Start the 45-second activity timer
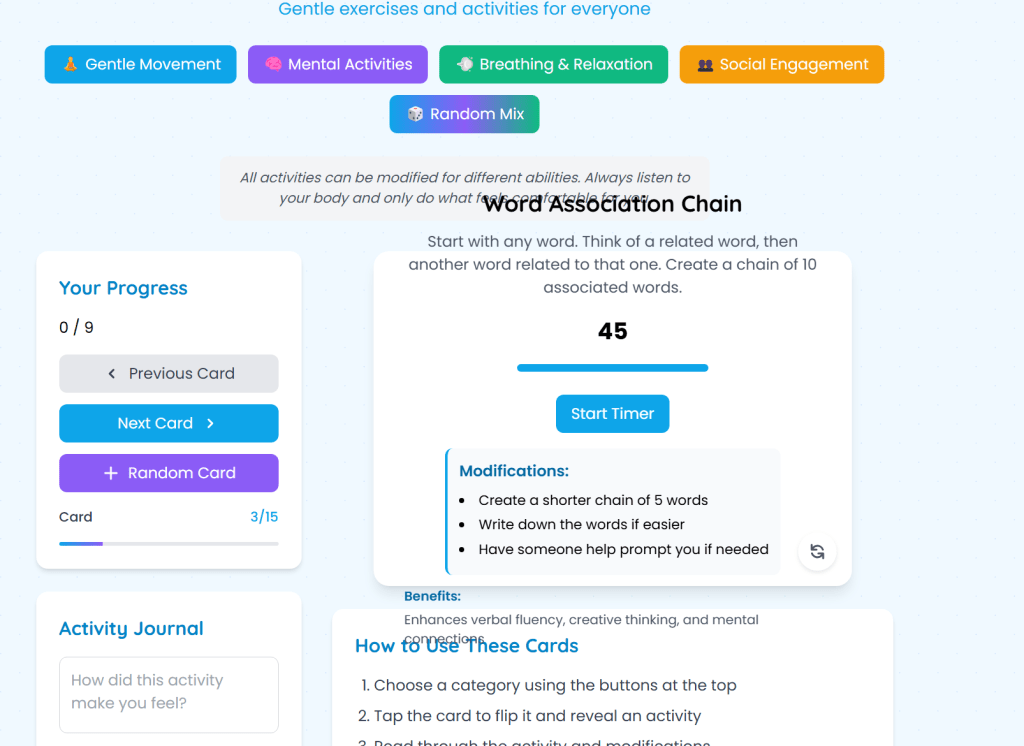 tap(612, 414)
